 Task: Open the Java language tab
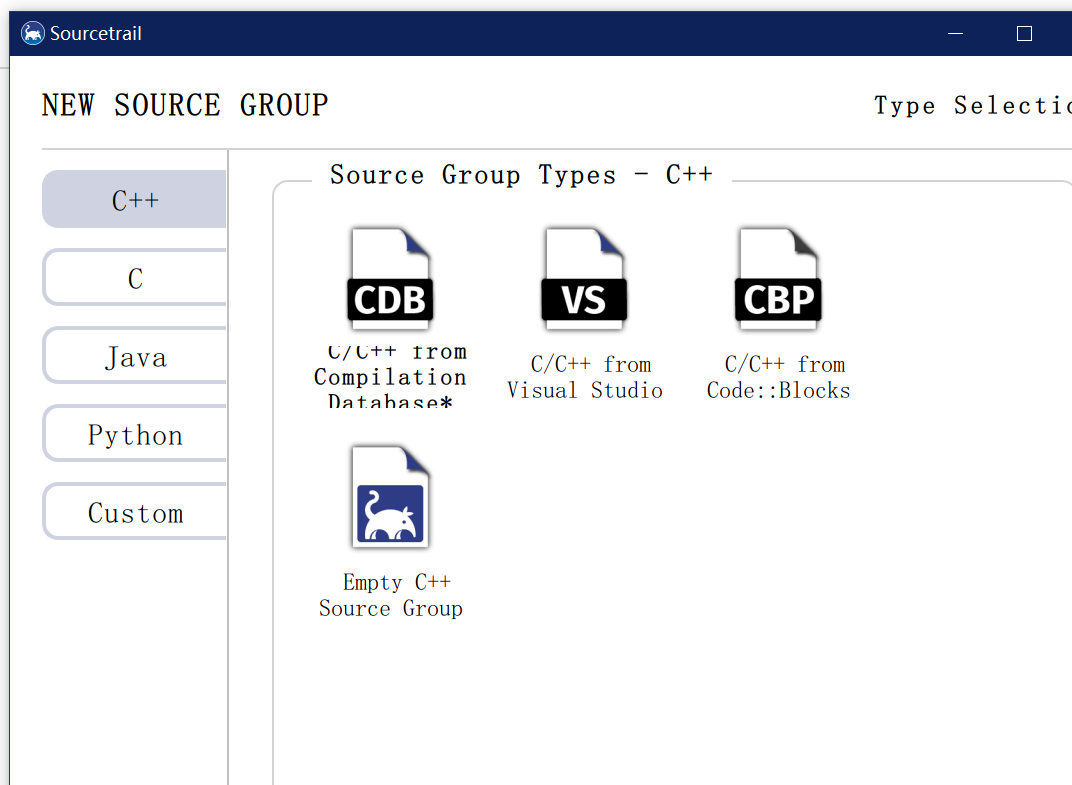(135, 356)
